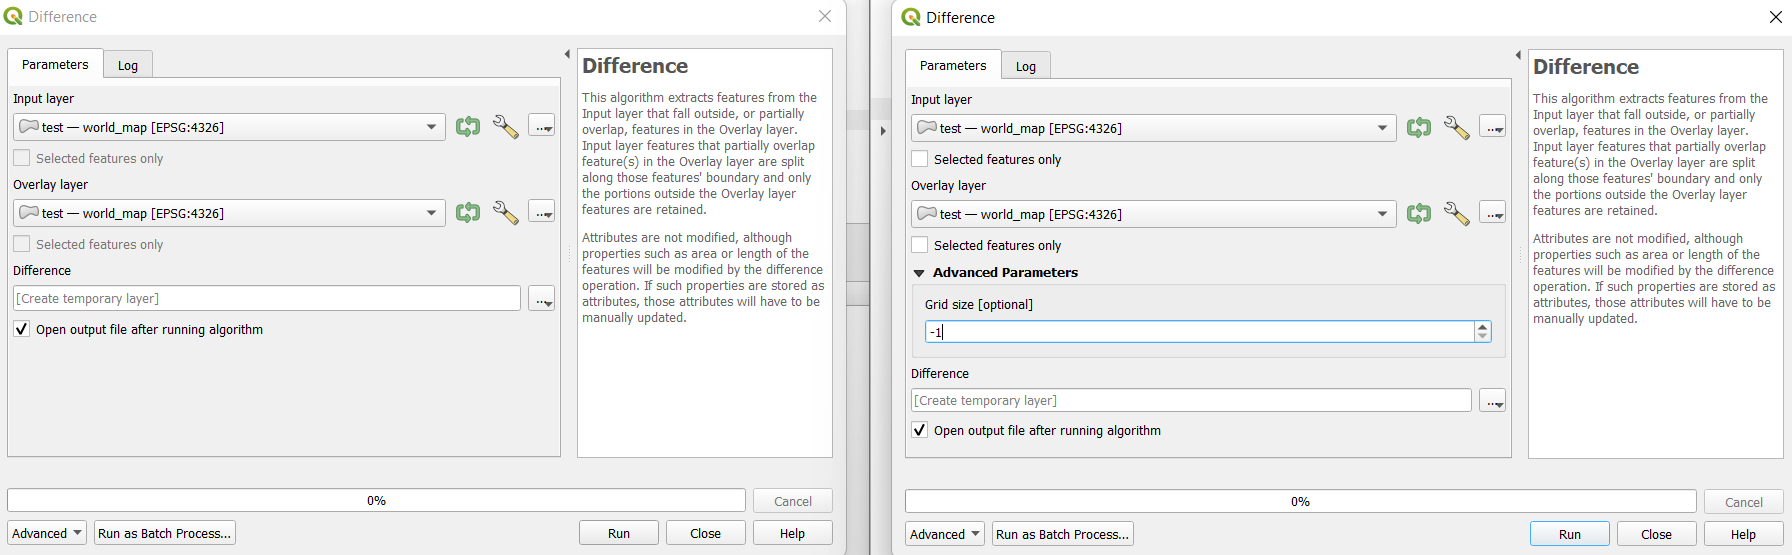This screenshot has height=555, width=1792.
Task: Click the Difference output field in right dialog
Action: (1190, 401)
